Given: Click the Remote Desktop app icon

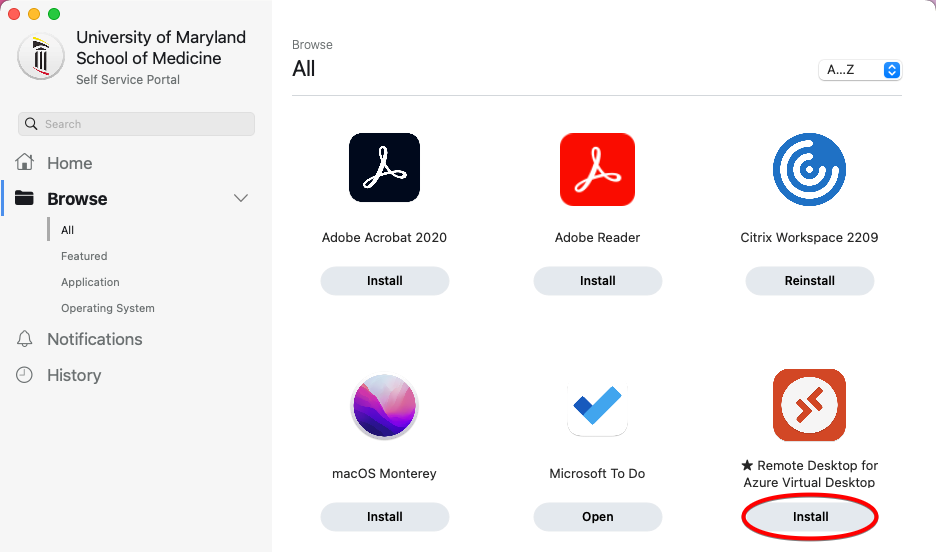Looking at the screenshot, I should [809, 405].
